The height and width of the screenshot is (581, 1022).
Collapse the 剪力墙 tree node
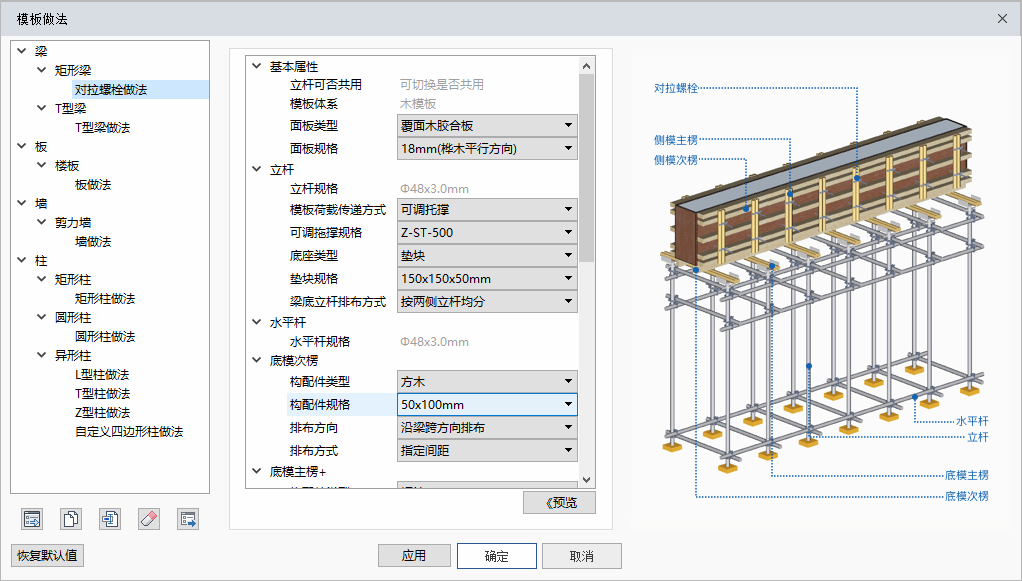[x=42, y=222]
